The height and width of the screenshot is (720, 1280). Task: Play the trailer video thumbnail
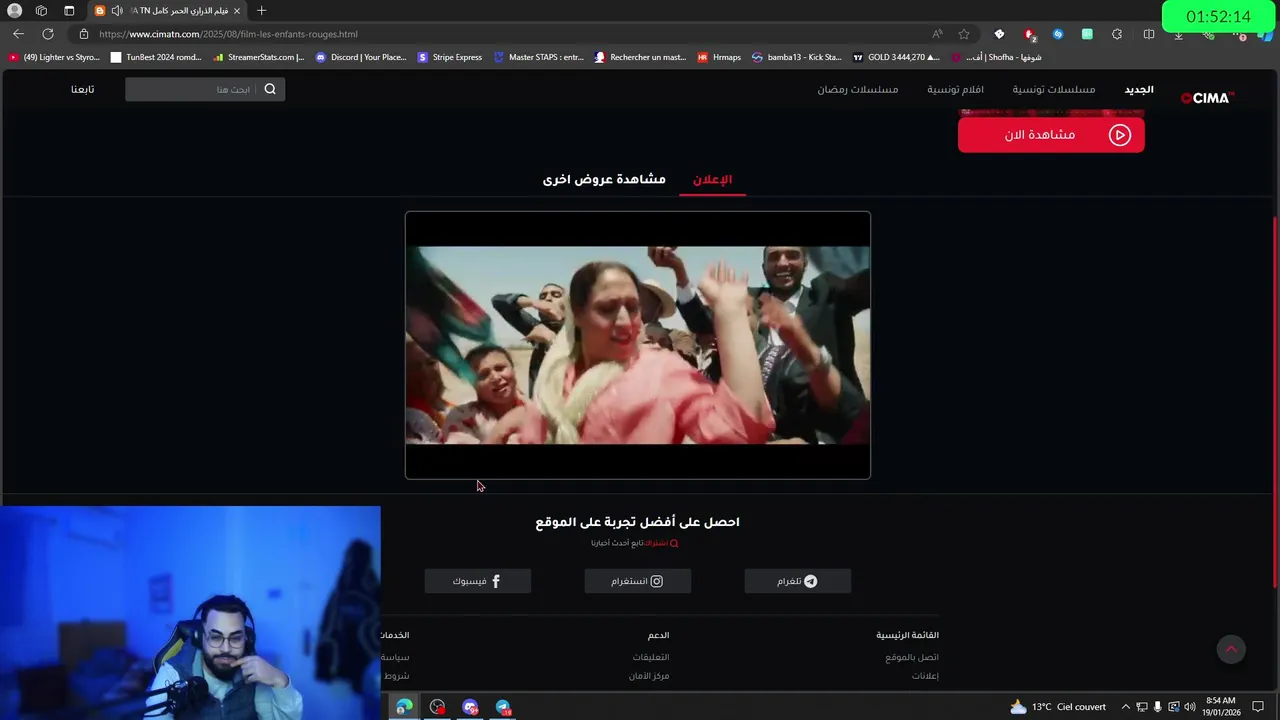(638, 345)
